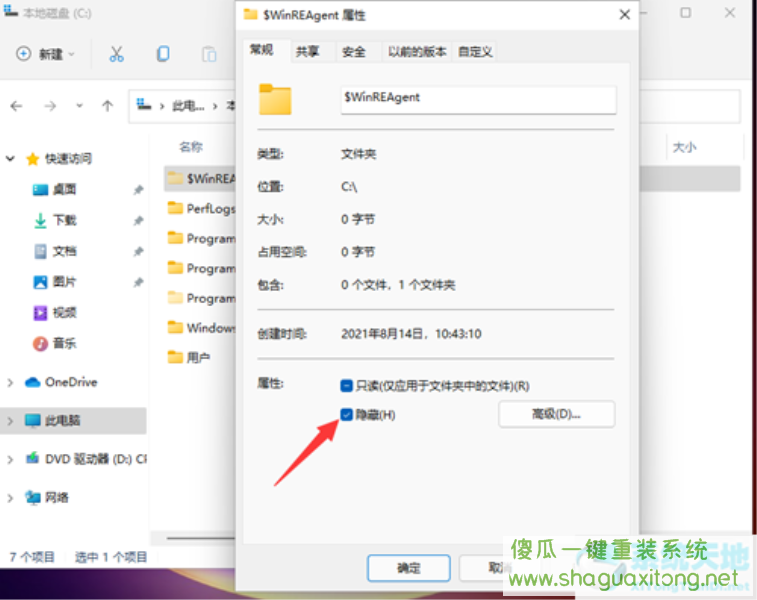Confirm with the OK (确定) button
The width and height of the screenshot is (757, 600).
[x=409, y=568]
